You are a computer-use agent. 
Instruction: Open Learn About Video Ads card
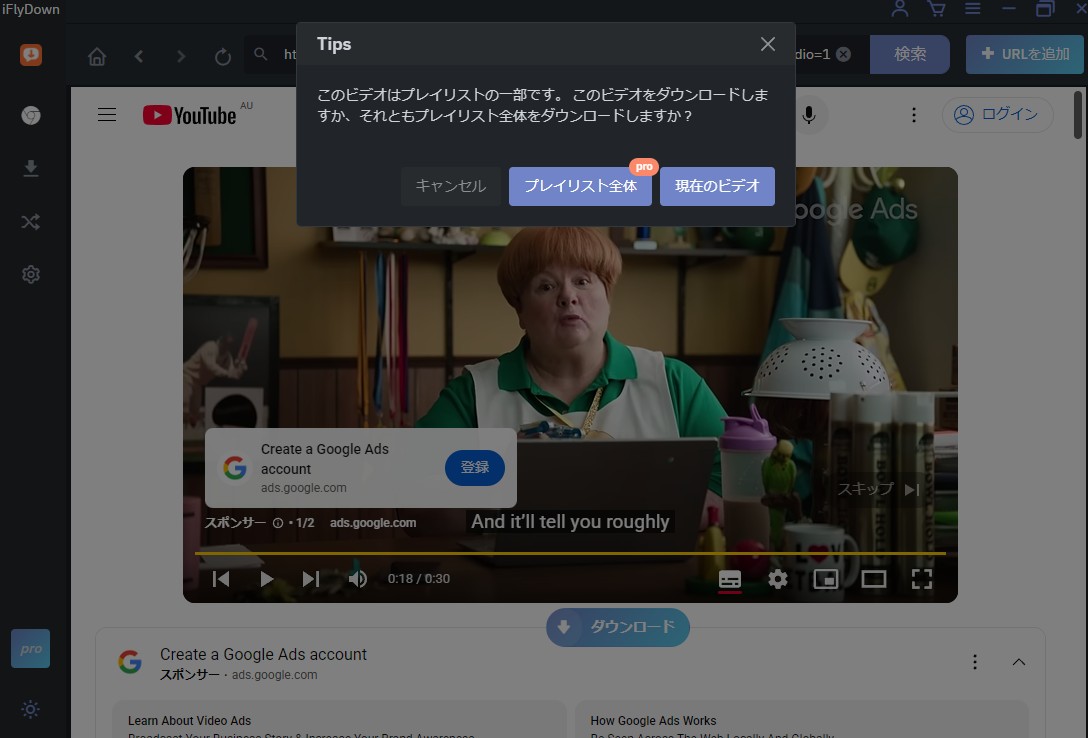pyautogui.click(x=339, y=720)
